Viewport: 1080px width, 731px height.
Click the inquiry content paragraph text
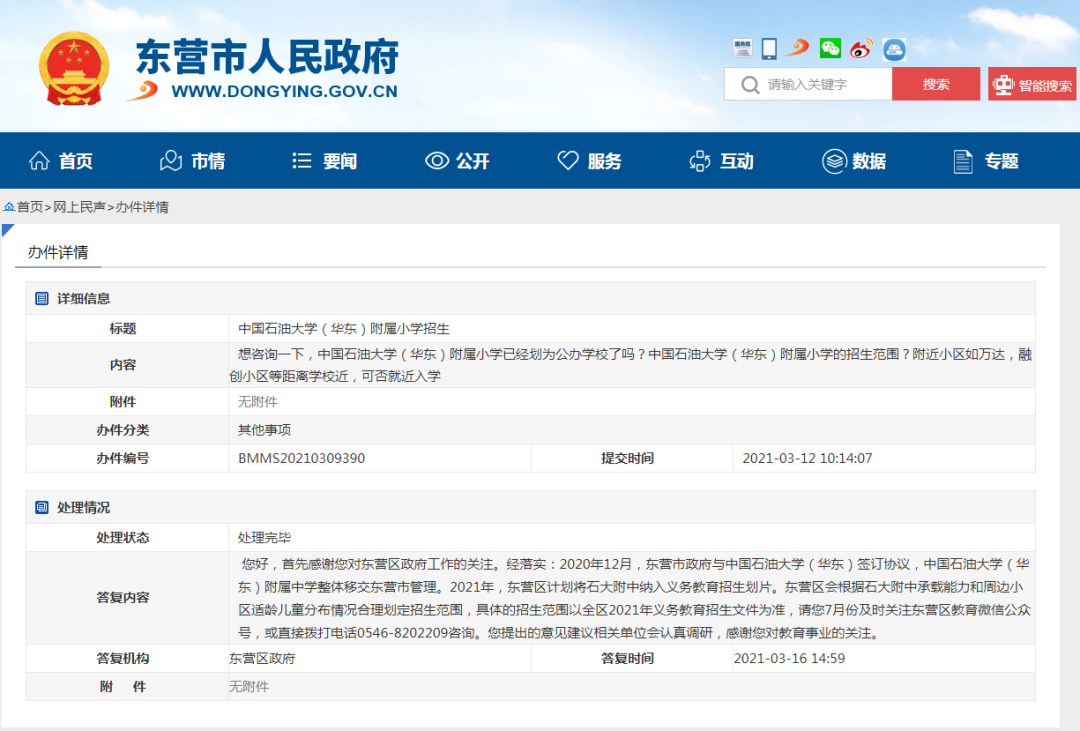[x=630, y=365]
